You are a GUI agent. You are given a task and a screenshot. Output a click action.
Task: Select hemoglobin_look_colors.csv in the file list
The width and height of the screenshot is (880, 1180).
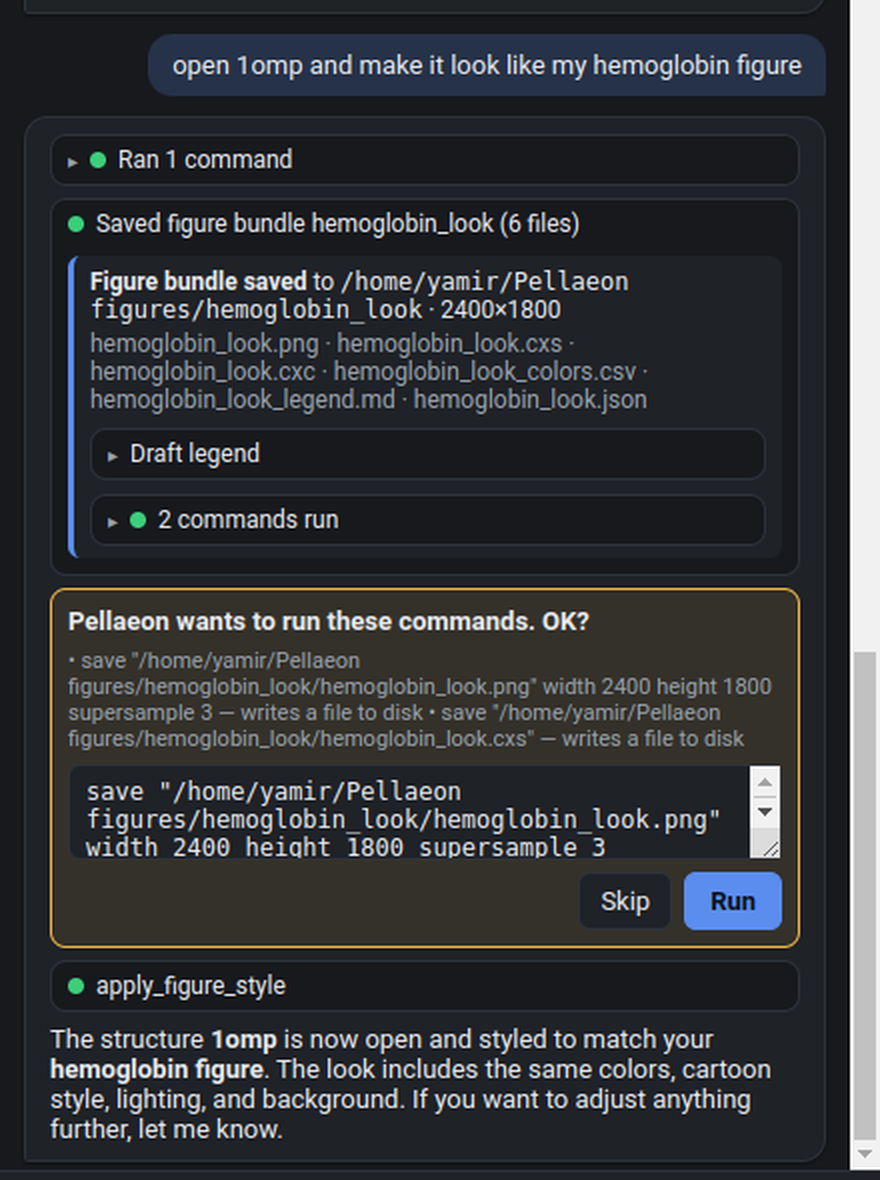(x=484, y=372)
